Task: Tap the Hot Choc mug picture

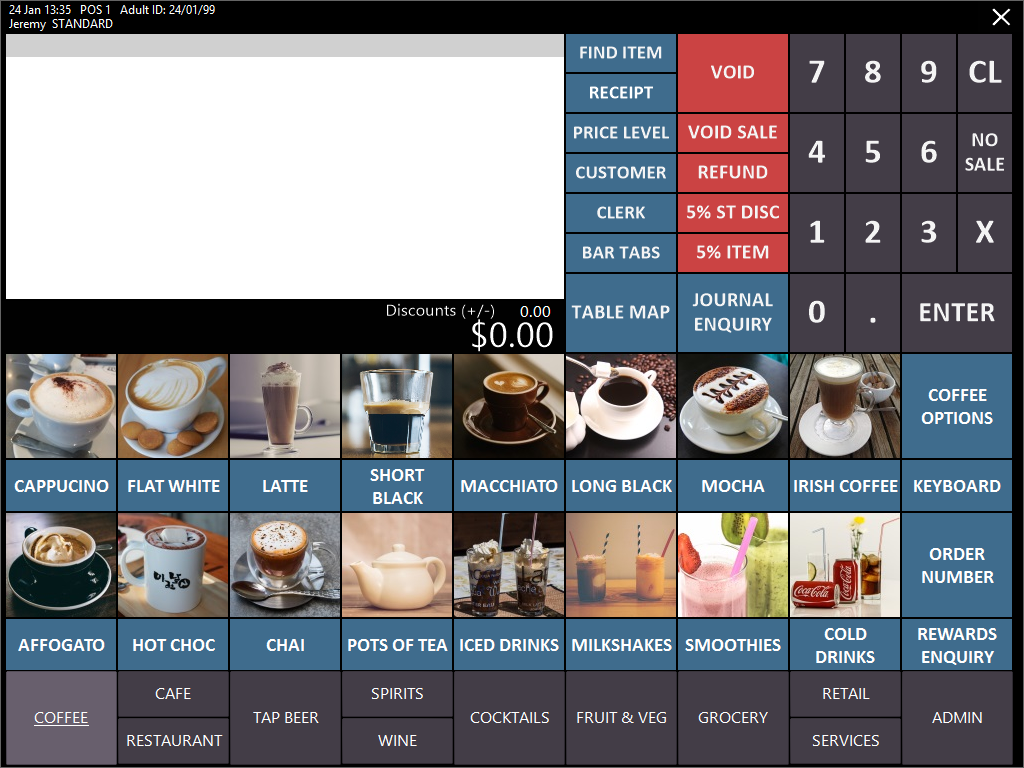Action: (173, 565)
